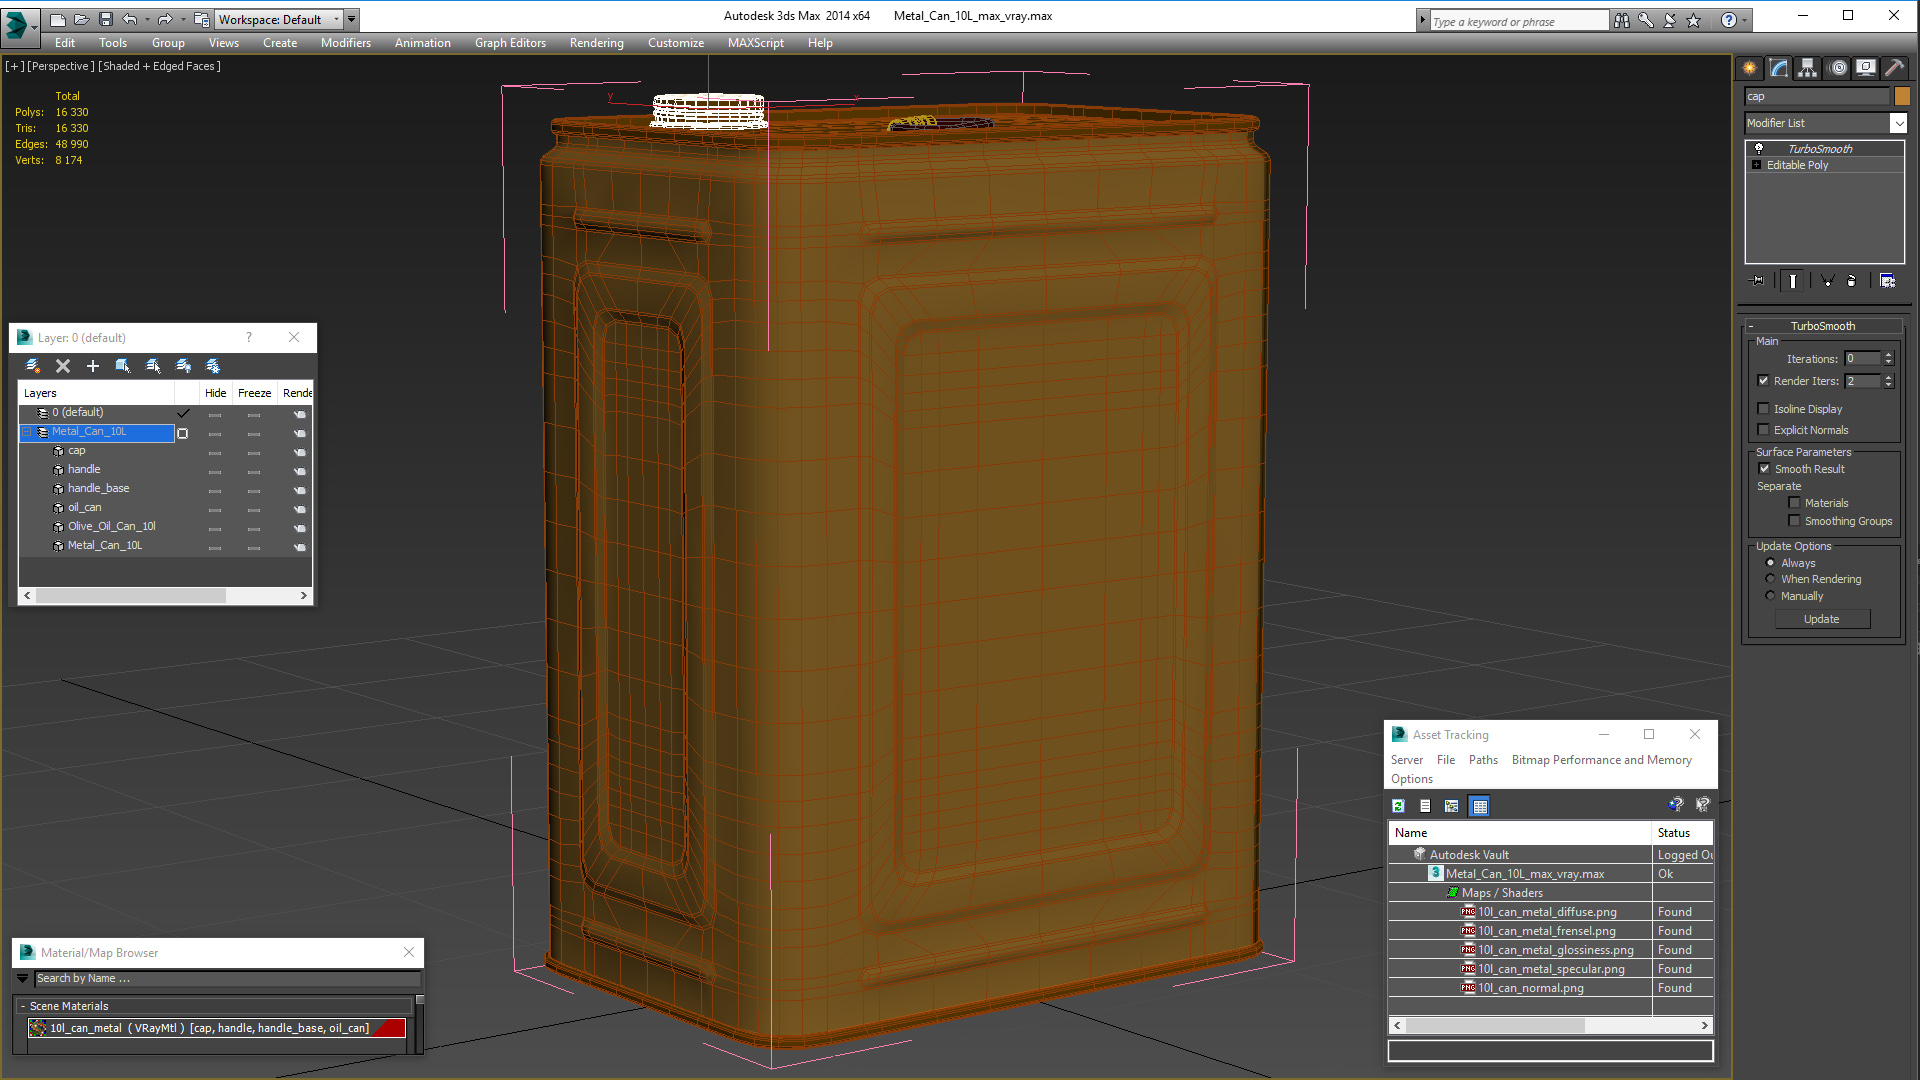Refresh the Asset Tracking list
The height and width of the screenshot is (1080, 1920).
[x=1399, y=806]
